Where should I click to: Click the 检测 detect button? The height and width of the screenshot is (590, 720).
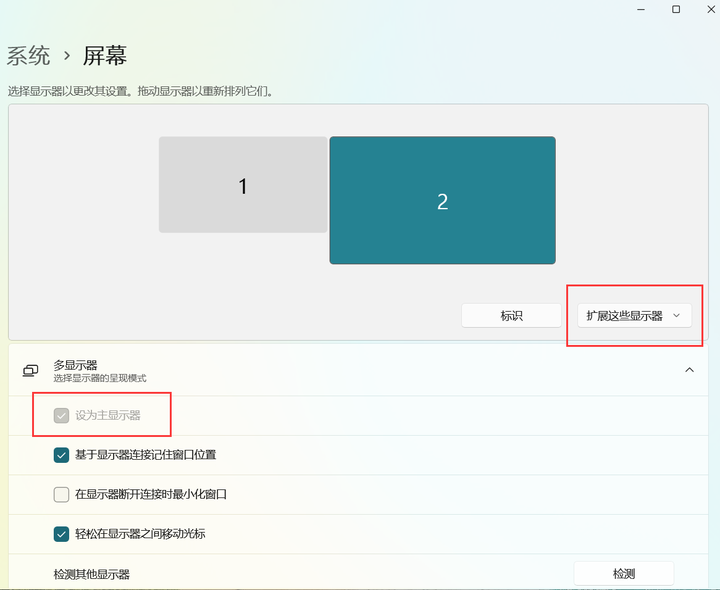click(624, 573)
